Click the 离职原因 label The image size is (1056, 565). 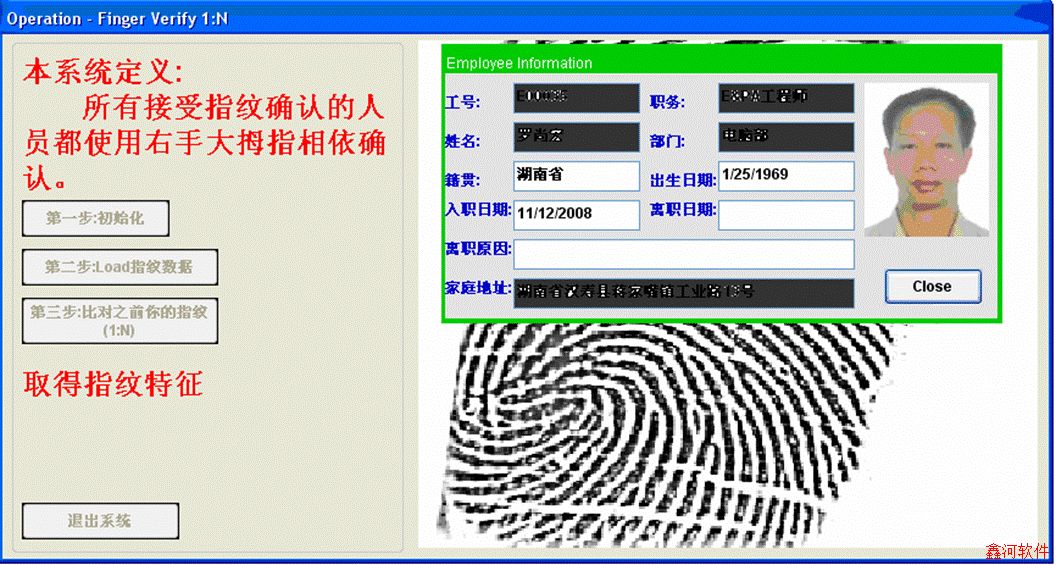pyautogui.click(x=478, y=248)
